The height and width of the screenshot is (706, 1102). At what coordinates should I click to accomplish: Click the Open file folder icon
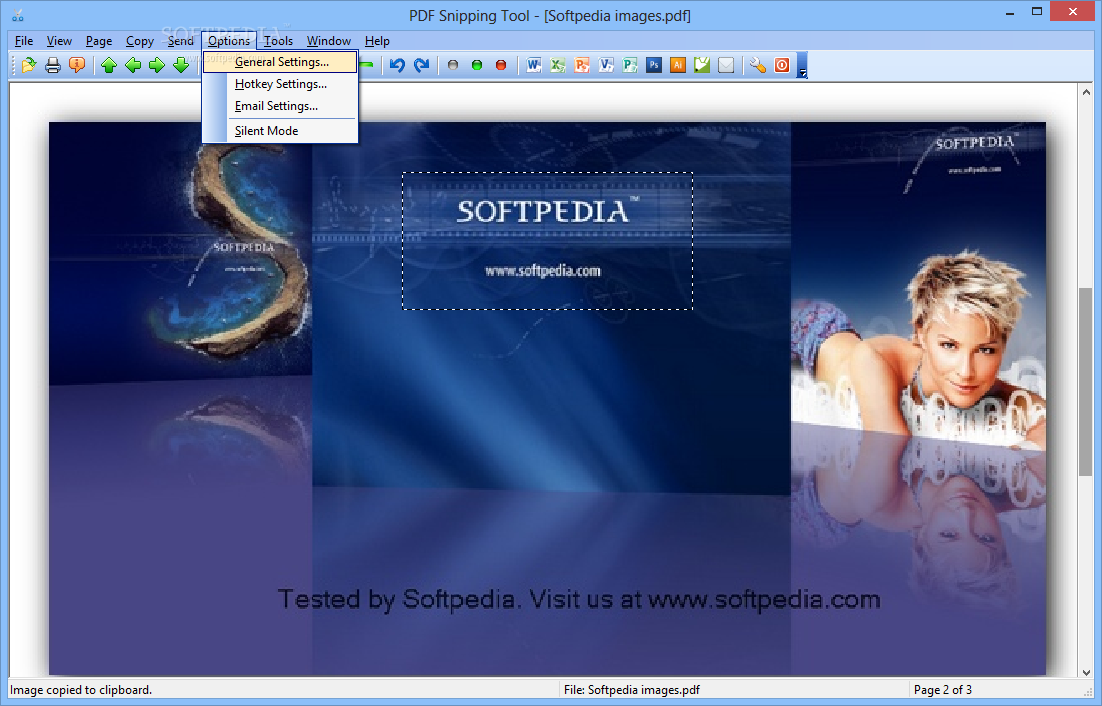[x=29, y=65]
